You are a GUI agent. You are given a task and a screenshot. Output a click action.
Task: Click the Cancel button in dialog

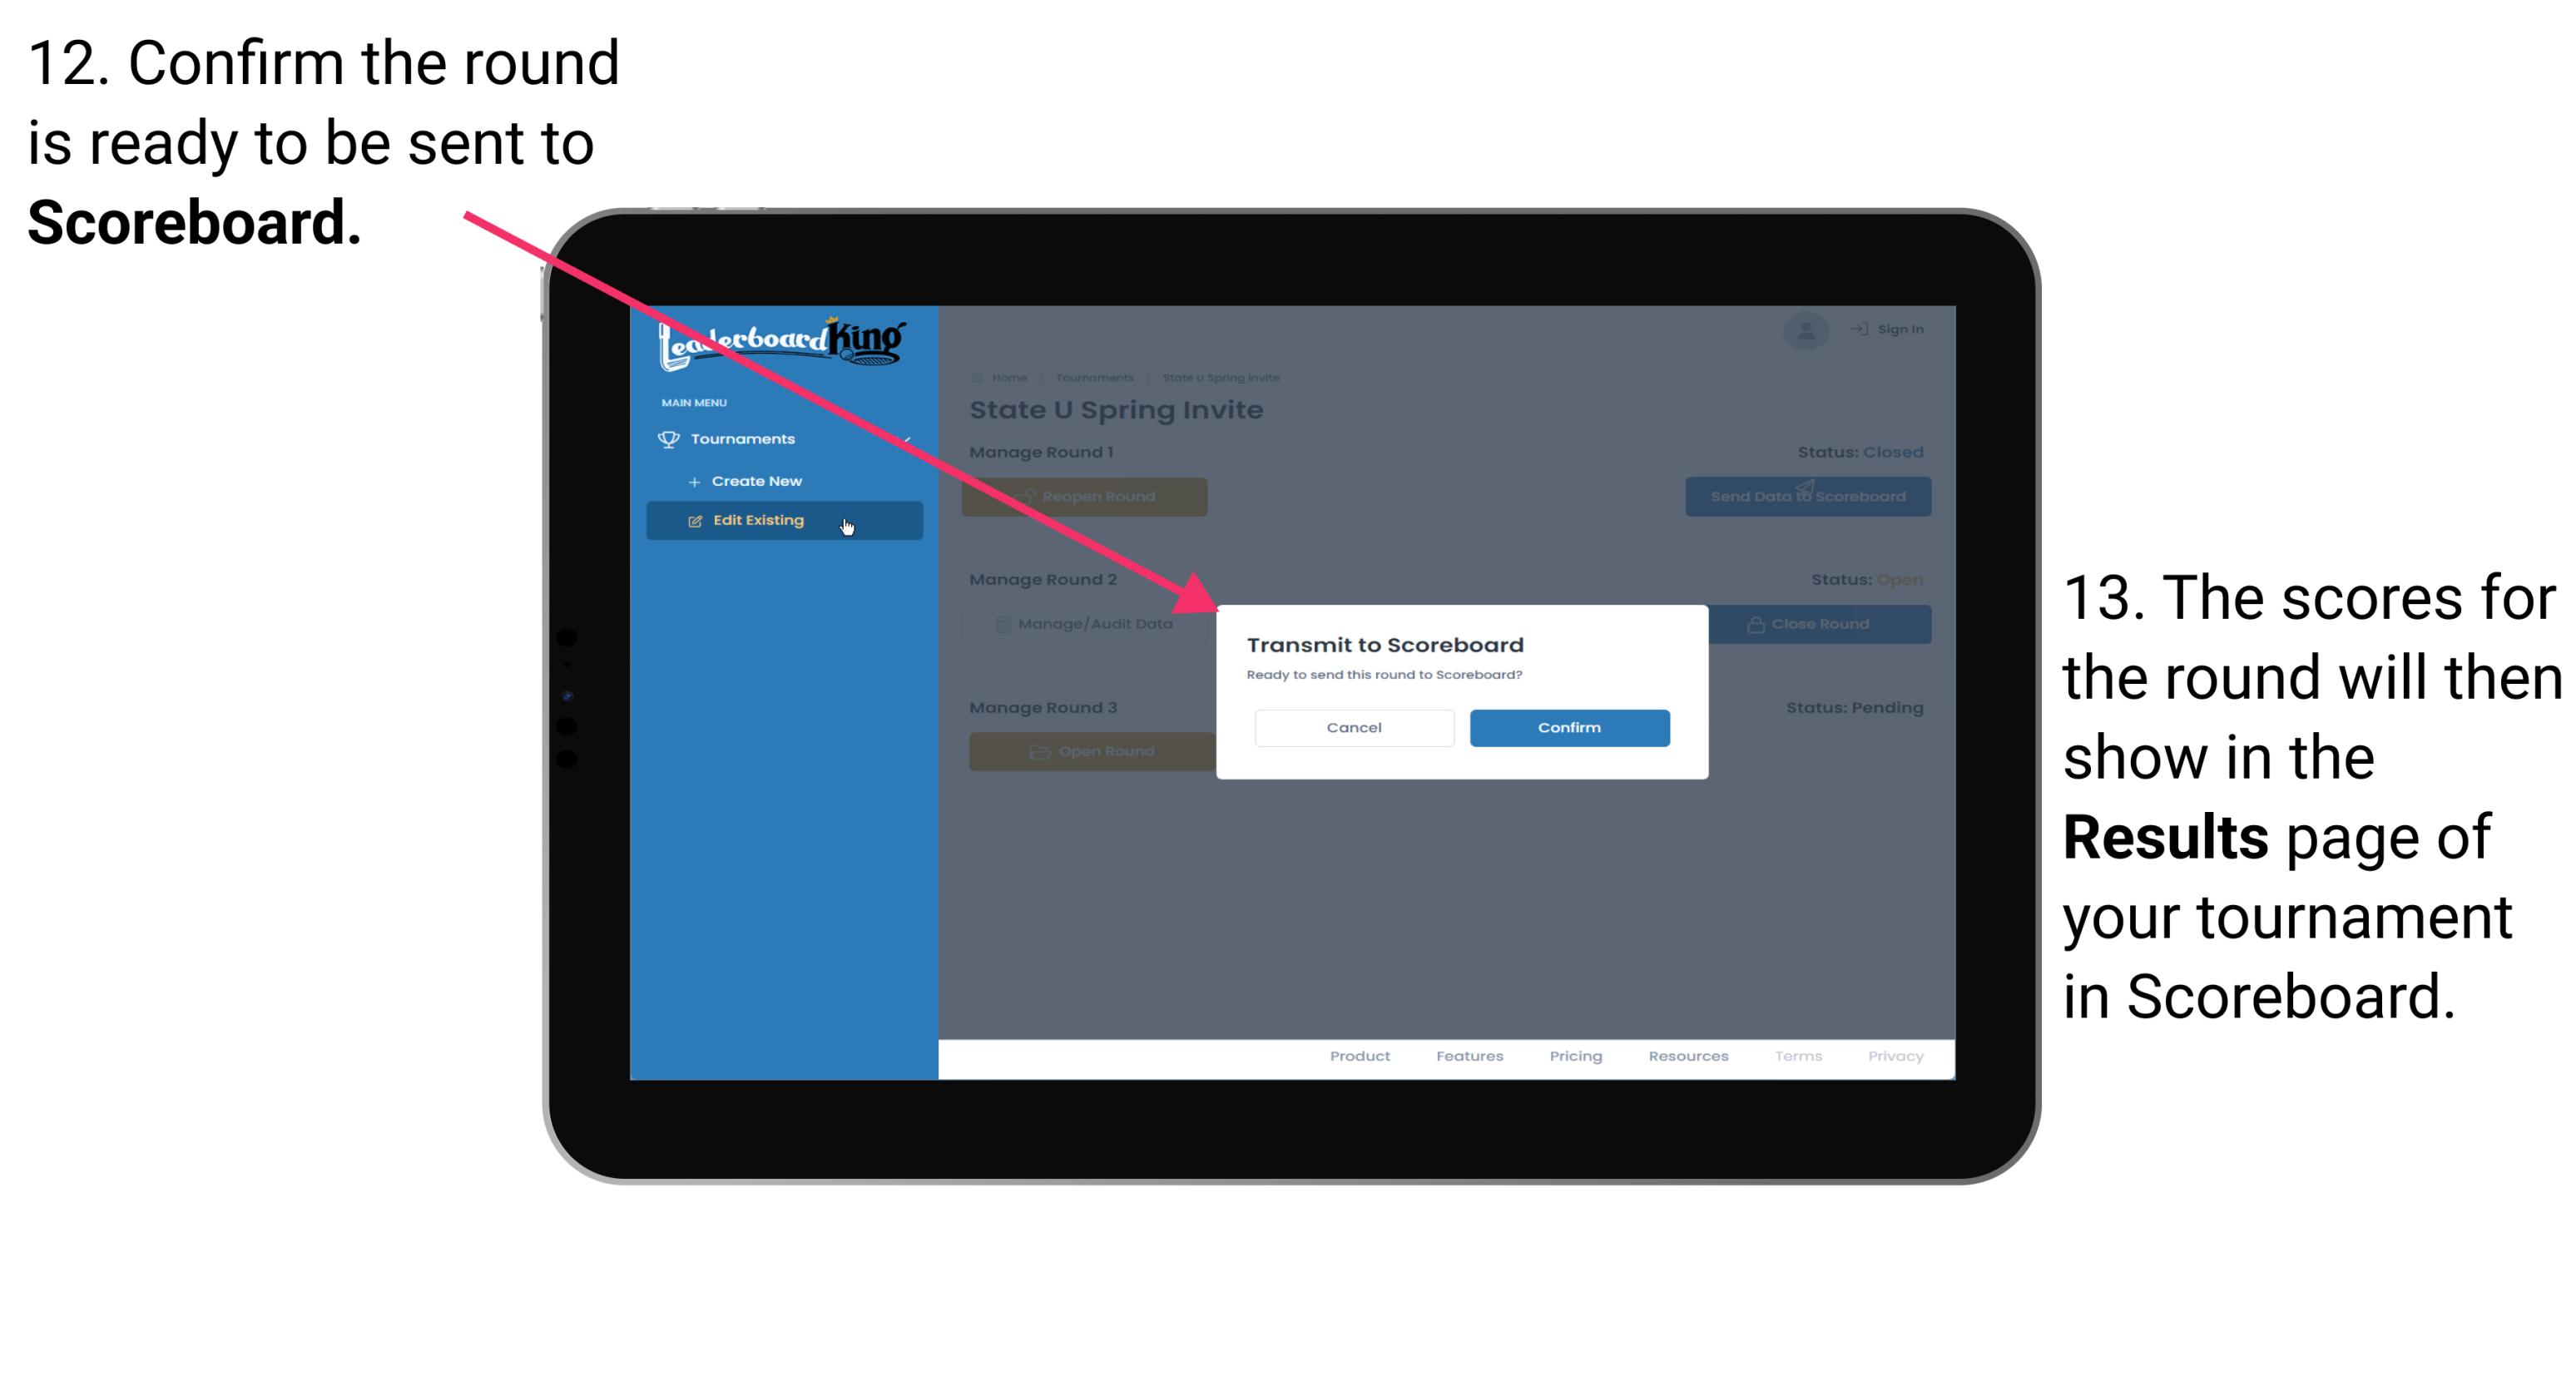1354,727
